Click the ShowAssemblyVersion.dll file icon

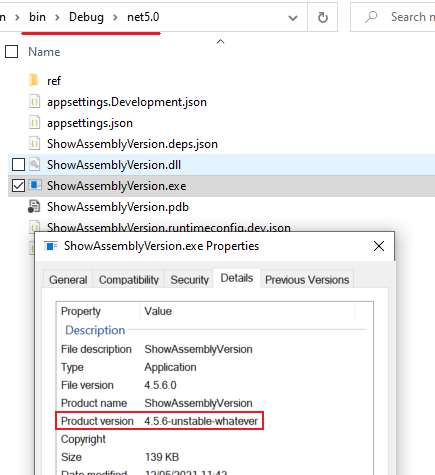[34, 165]
